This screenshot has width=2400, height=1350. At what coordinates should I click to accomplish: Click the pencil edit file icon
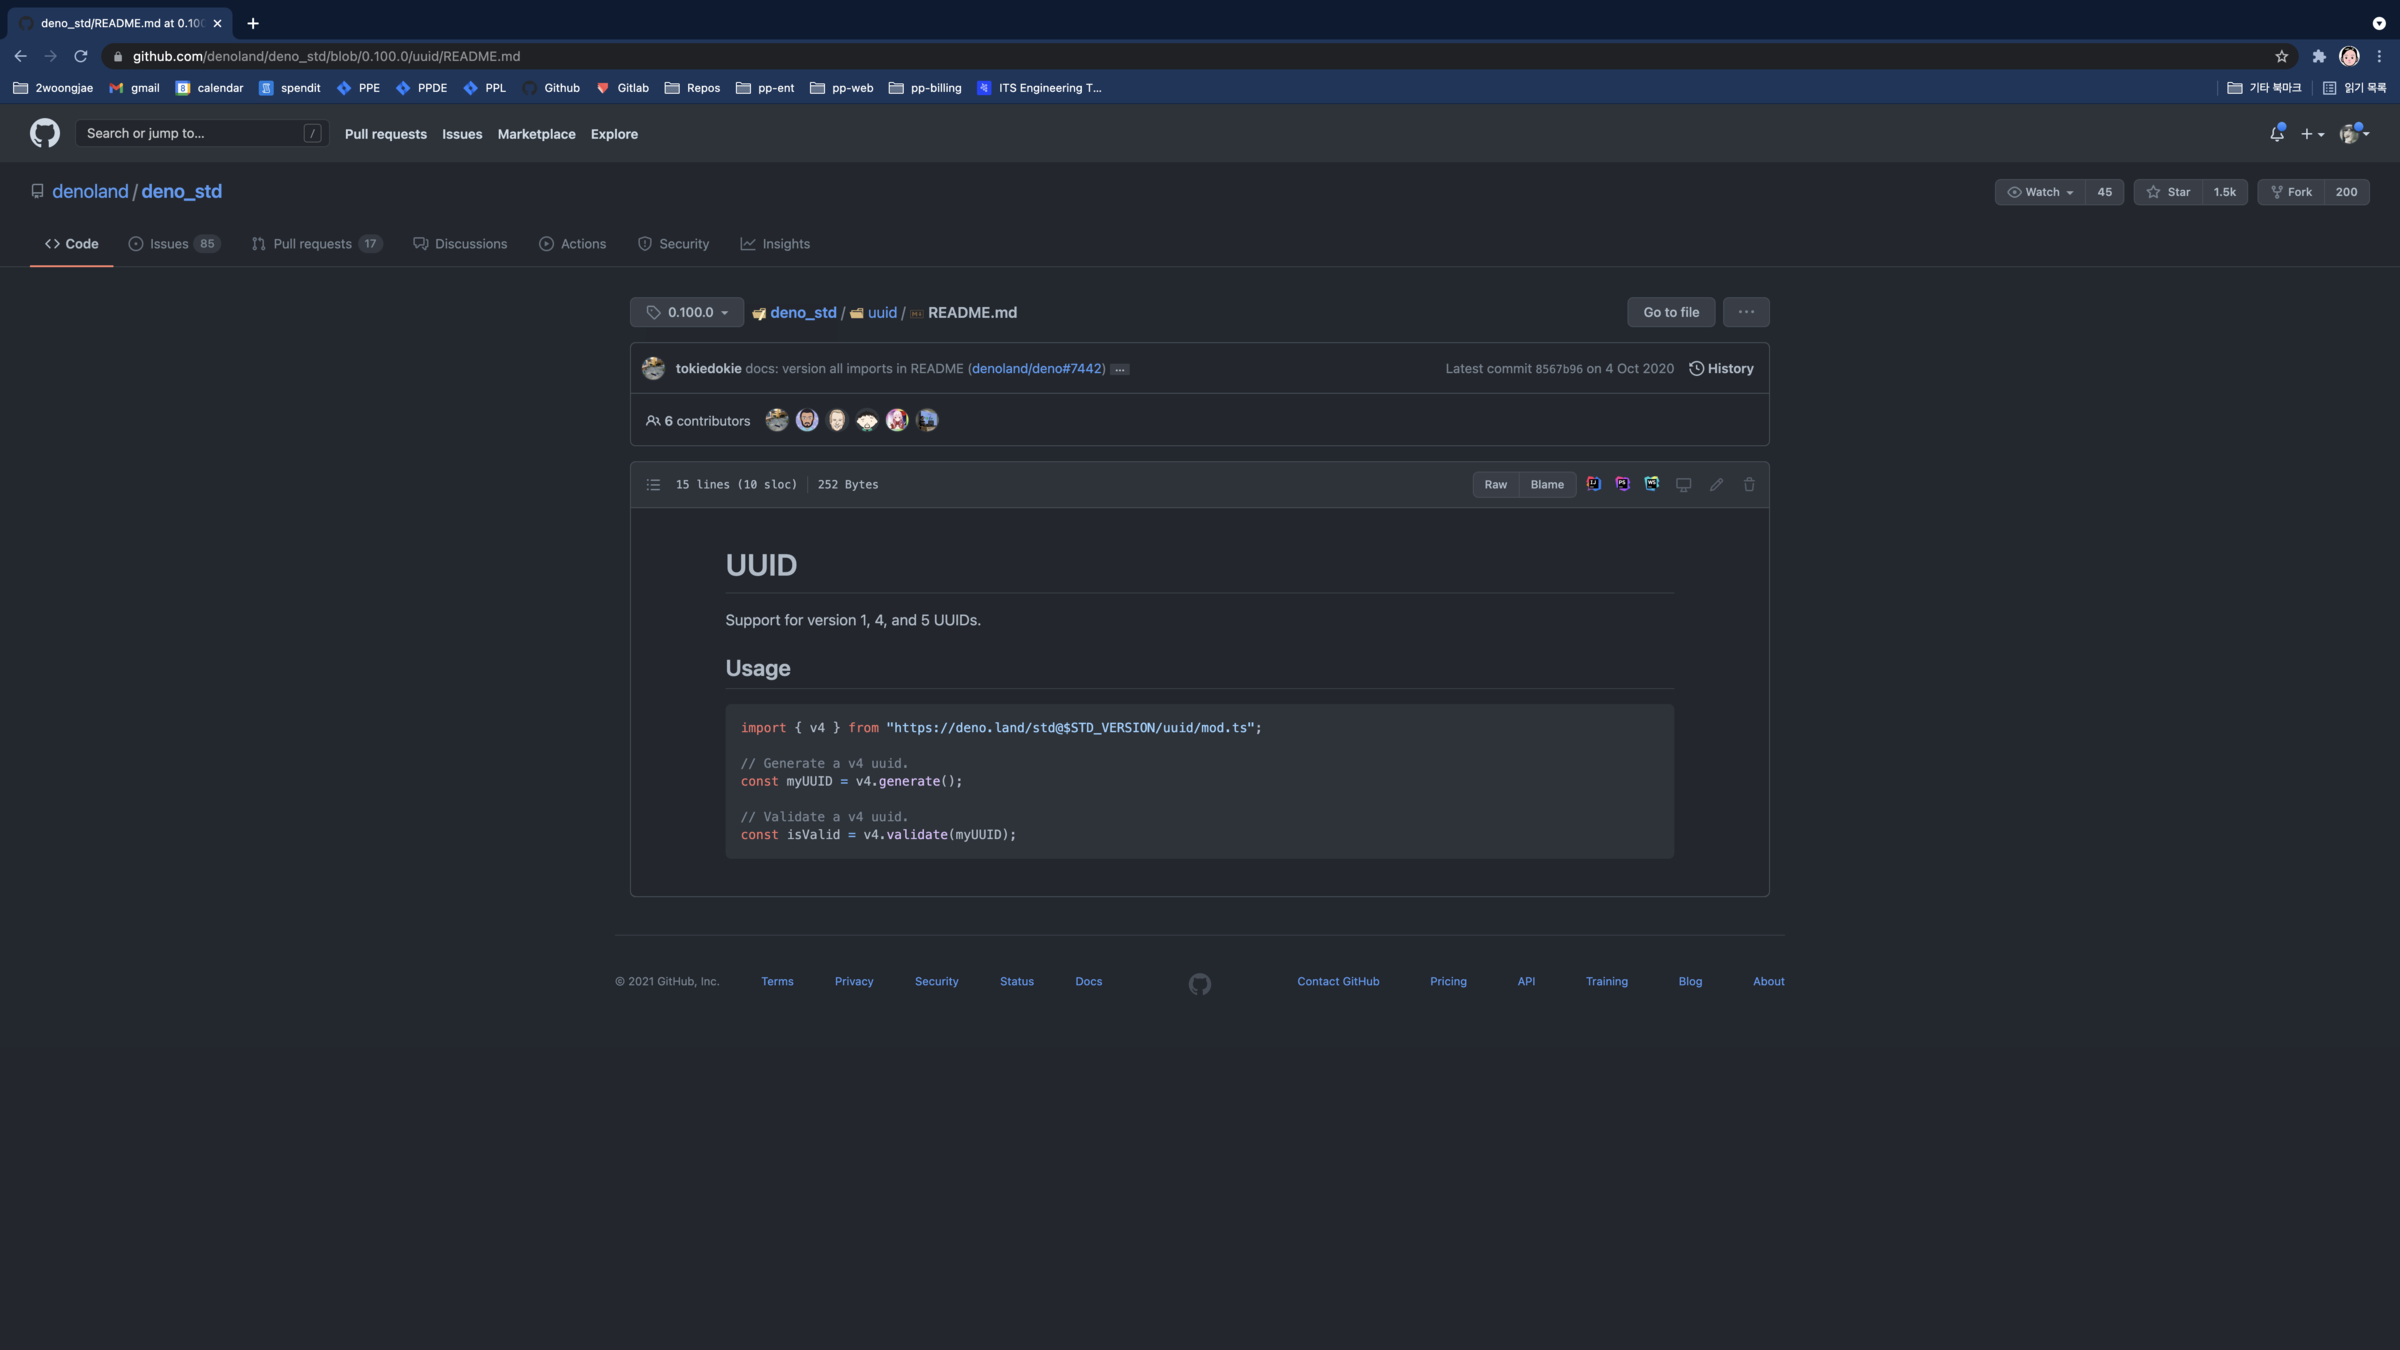[1716, 485]
